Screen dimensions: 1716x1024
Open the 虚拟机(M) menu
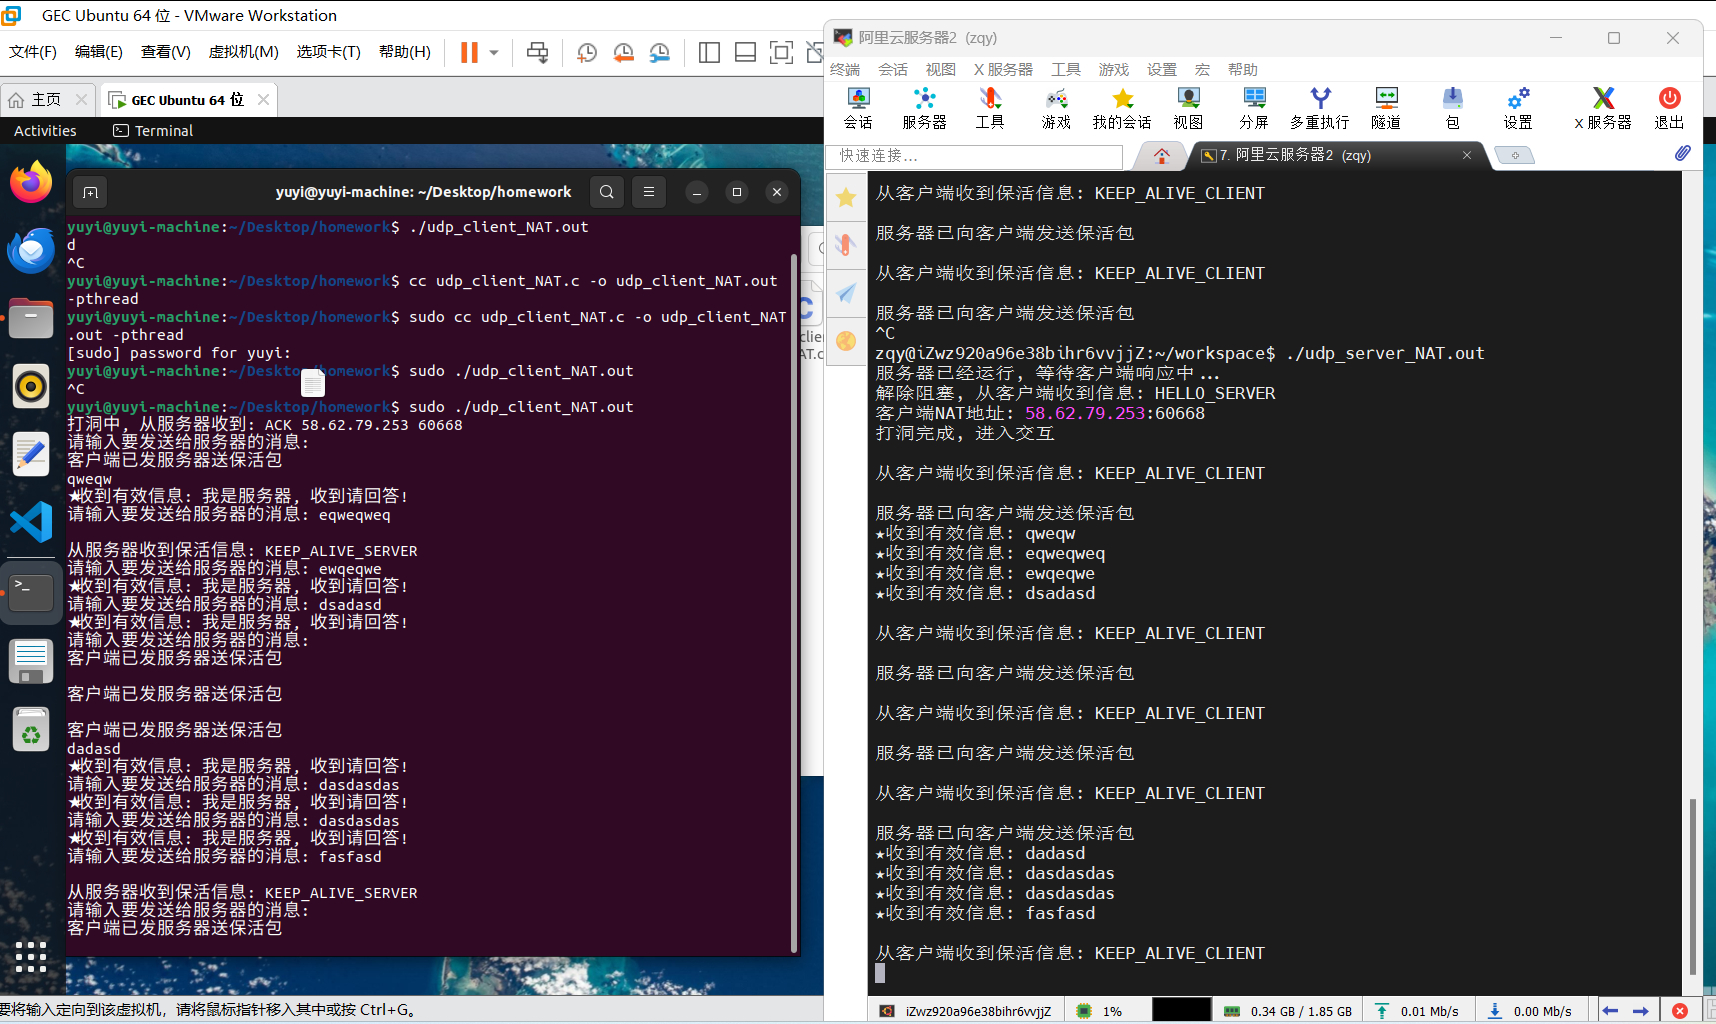244,52
